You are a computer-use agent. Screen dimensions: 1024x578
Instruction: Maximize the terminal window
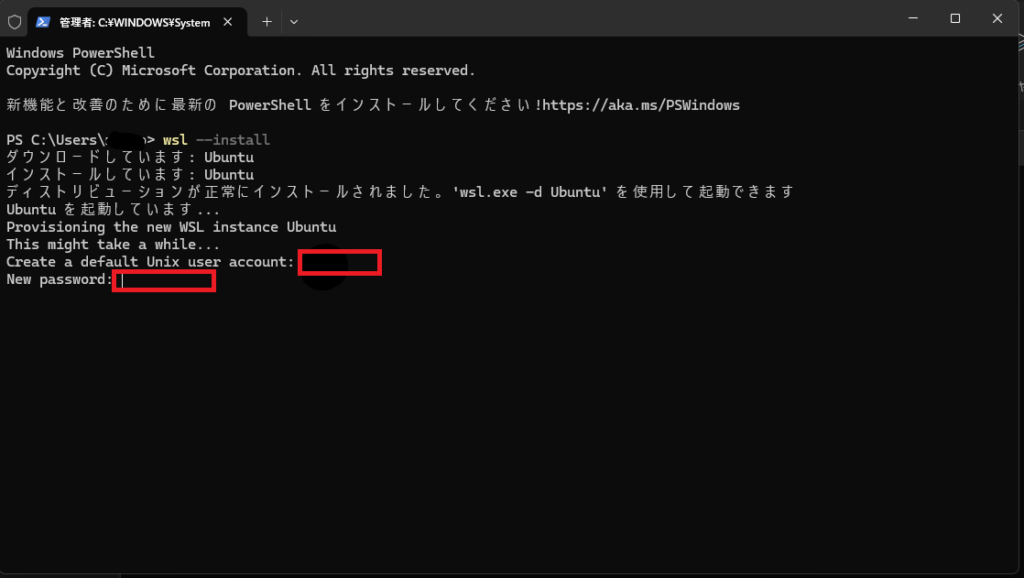point(955,18)
